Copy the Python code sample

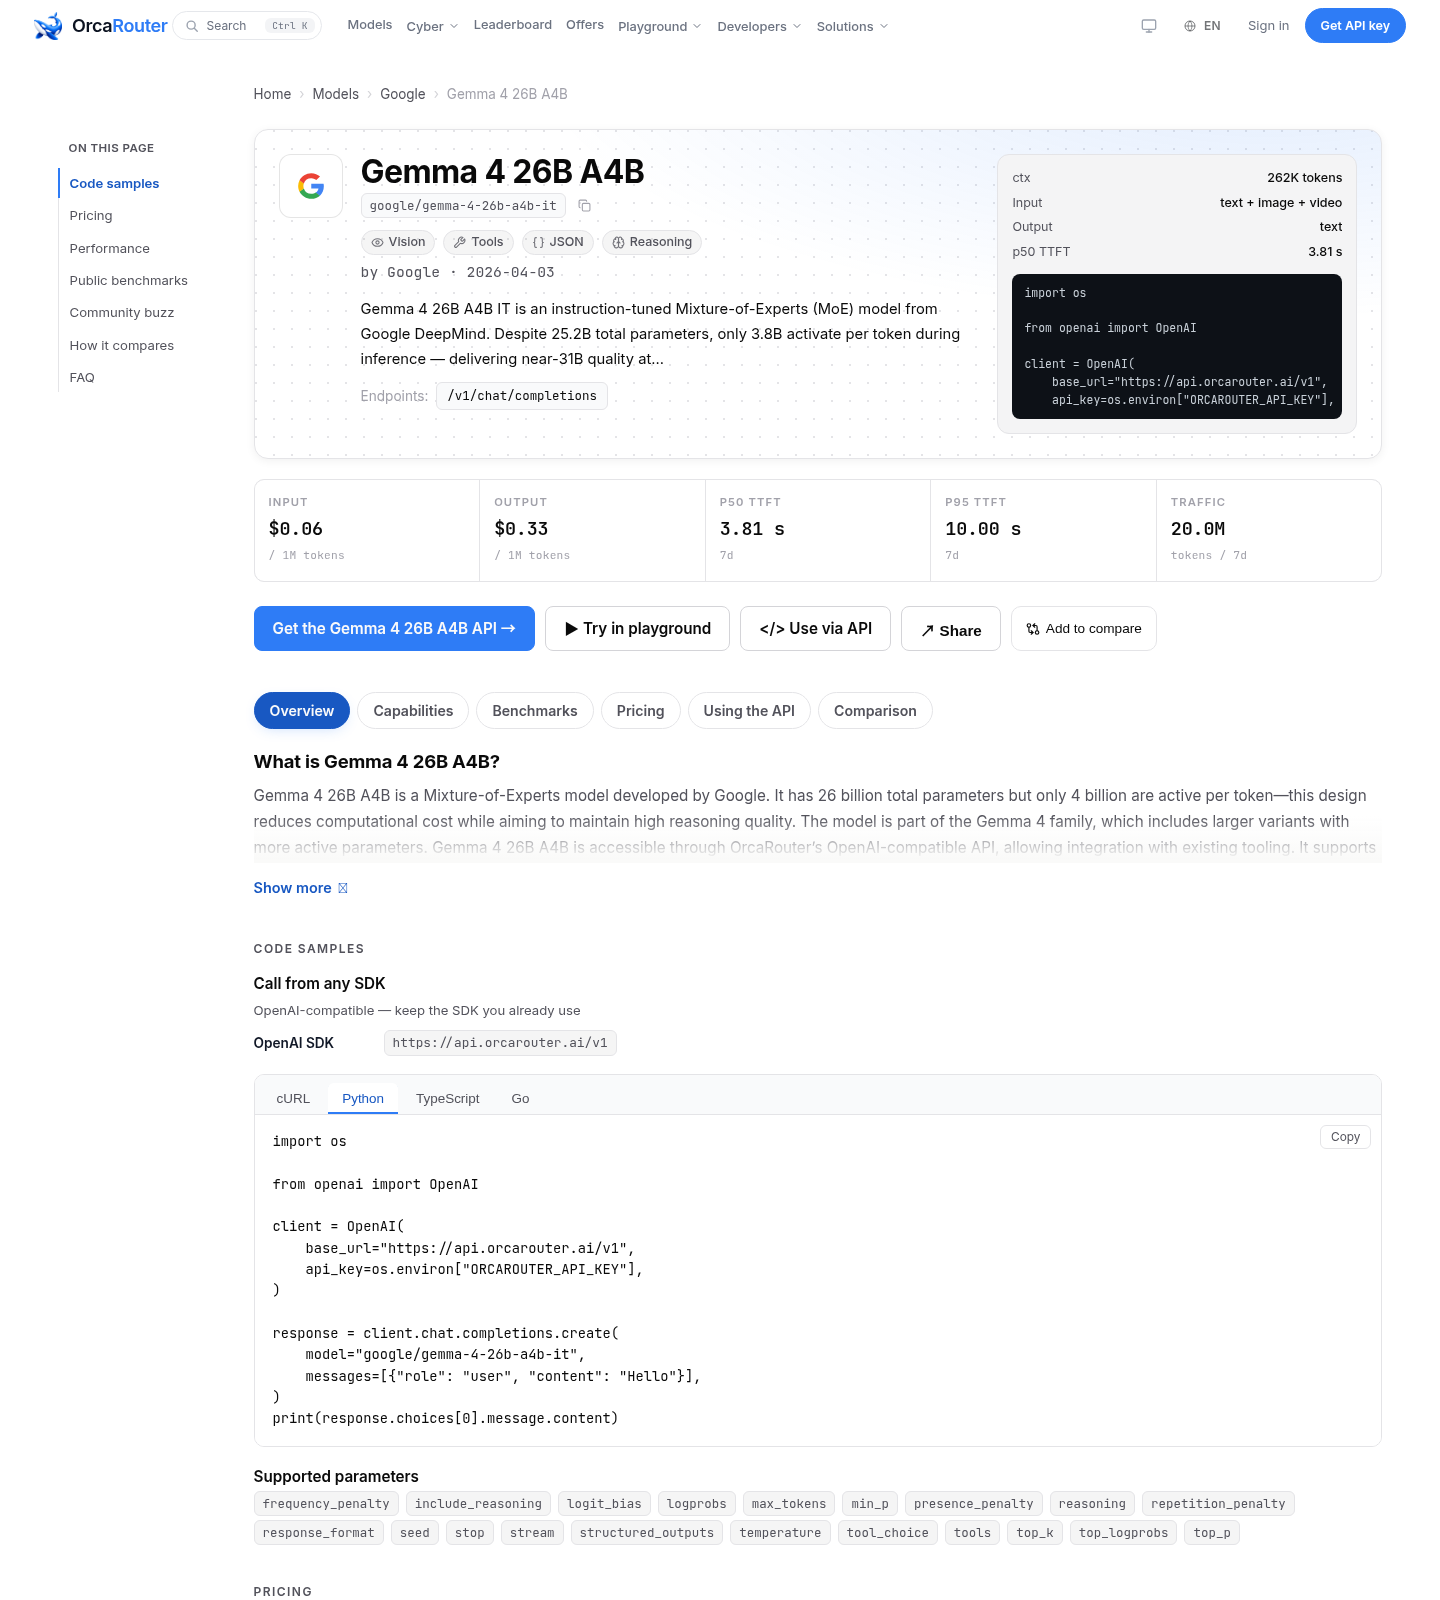click(1345, 1137)
